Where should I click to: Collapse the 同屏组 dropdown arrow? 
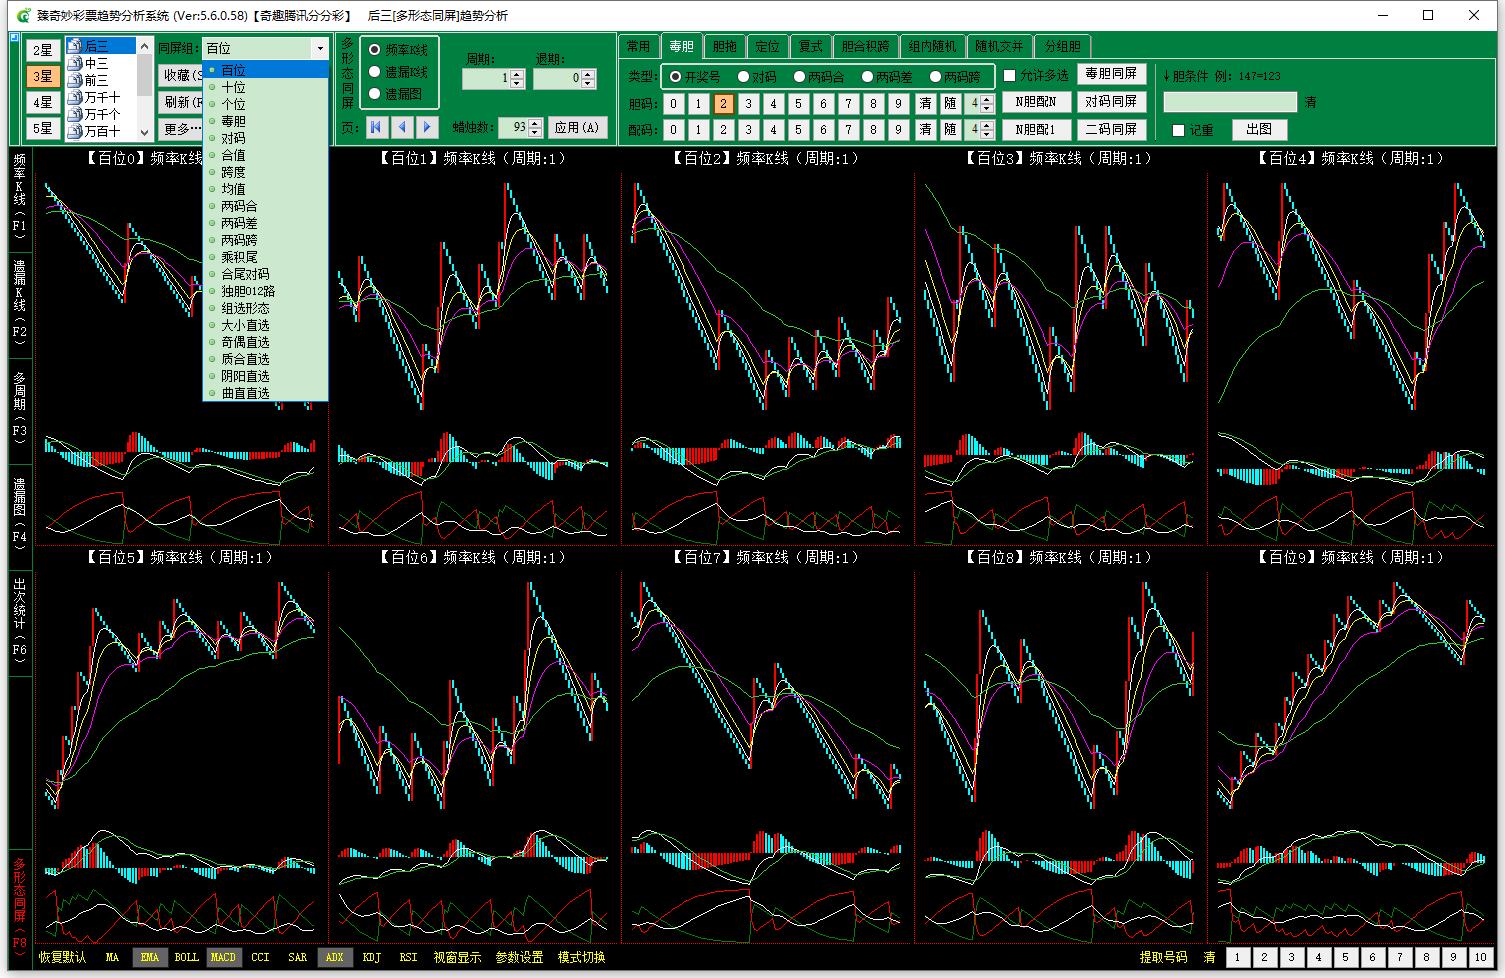coord(319,48)
